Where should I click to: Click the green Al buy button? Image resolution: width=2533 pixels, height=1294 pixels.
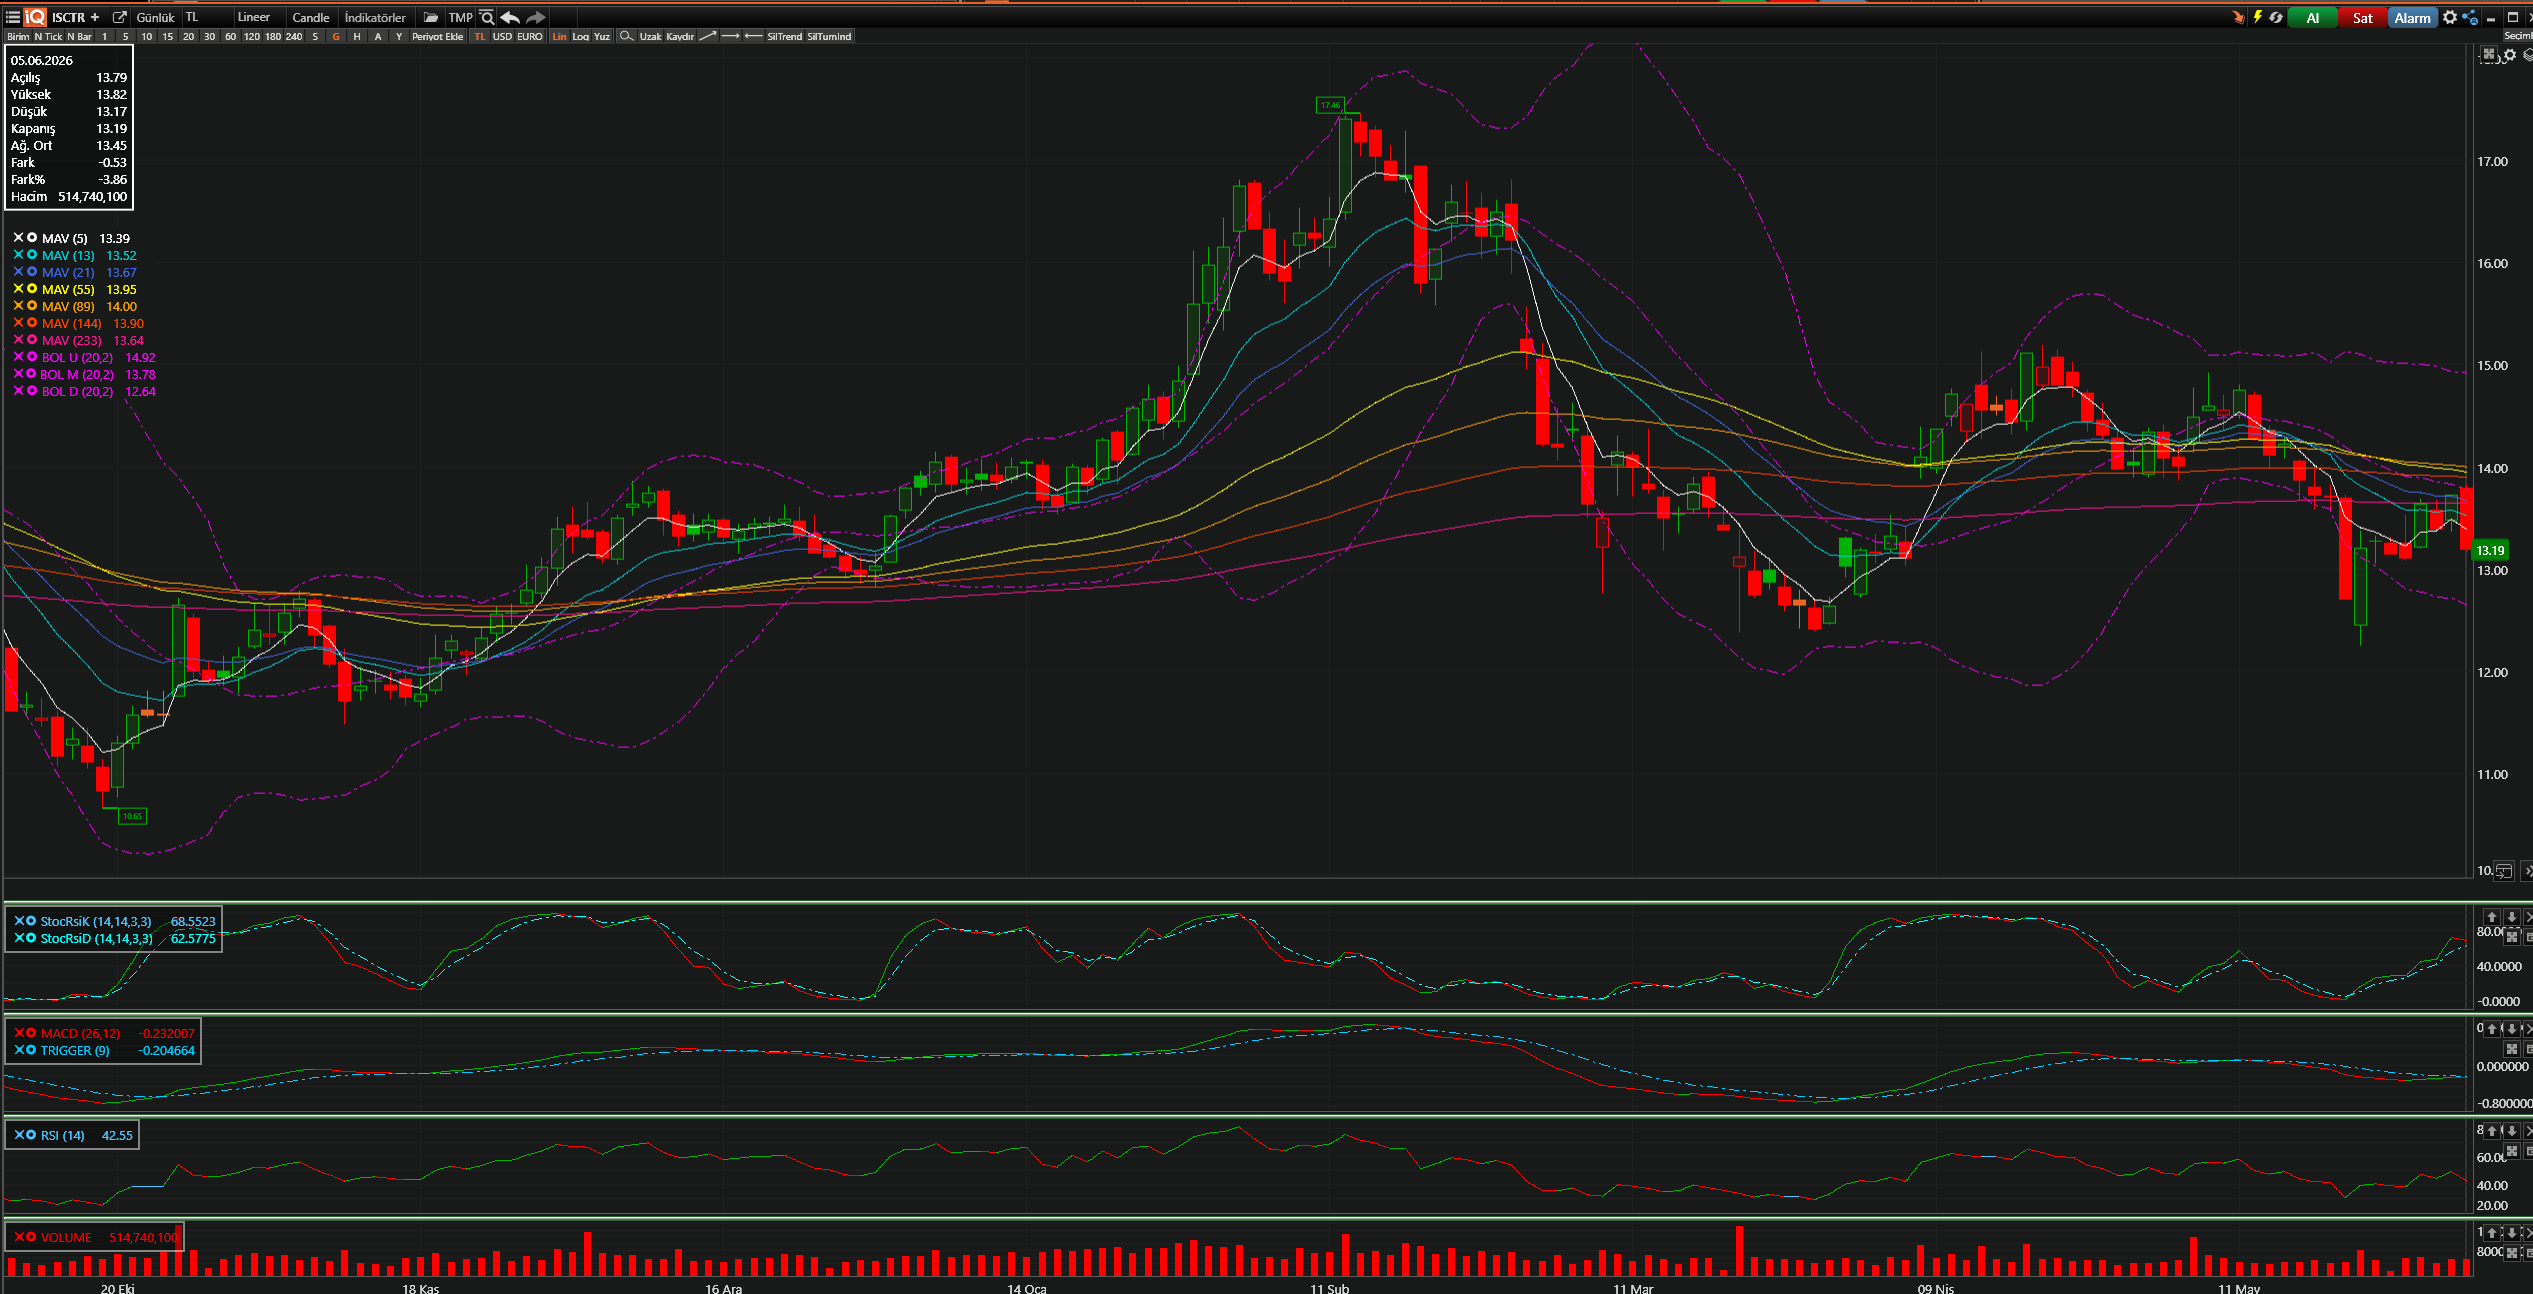coord(2312,18)
